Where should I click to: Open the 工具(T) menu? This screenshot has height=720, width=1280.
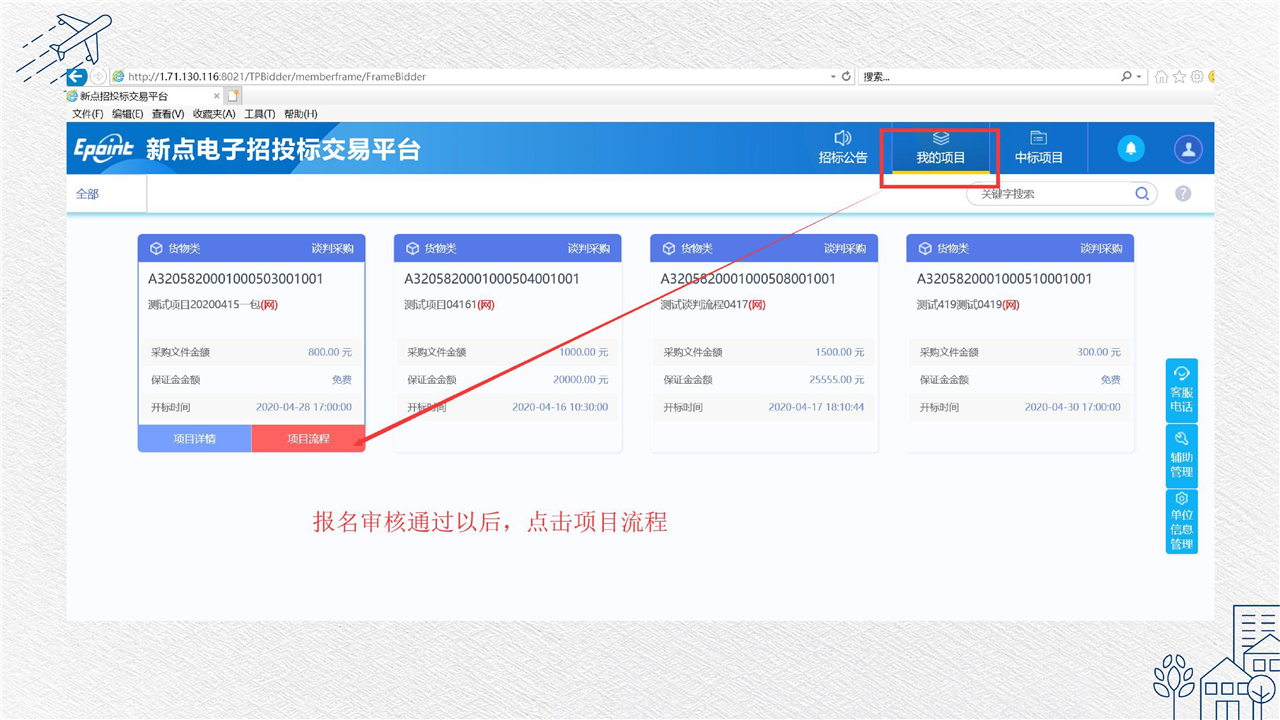(x=259, y=114)
